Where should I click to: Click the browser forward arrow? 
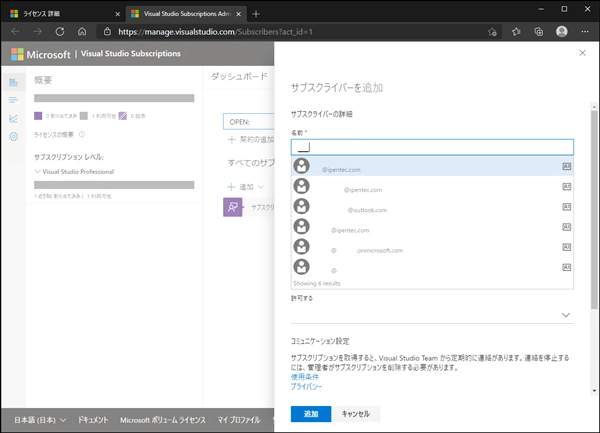point(38,32)
